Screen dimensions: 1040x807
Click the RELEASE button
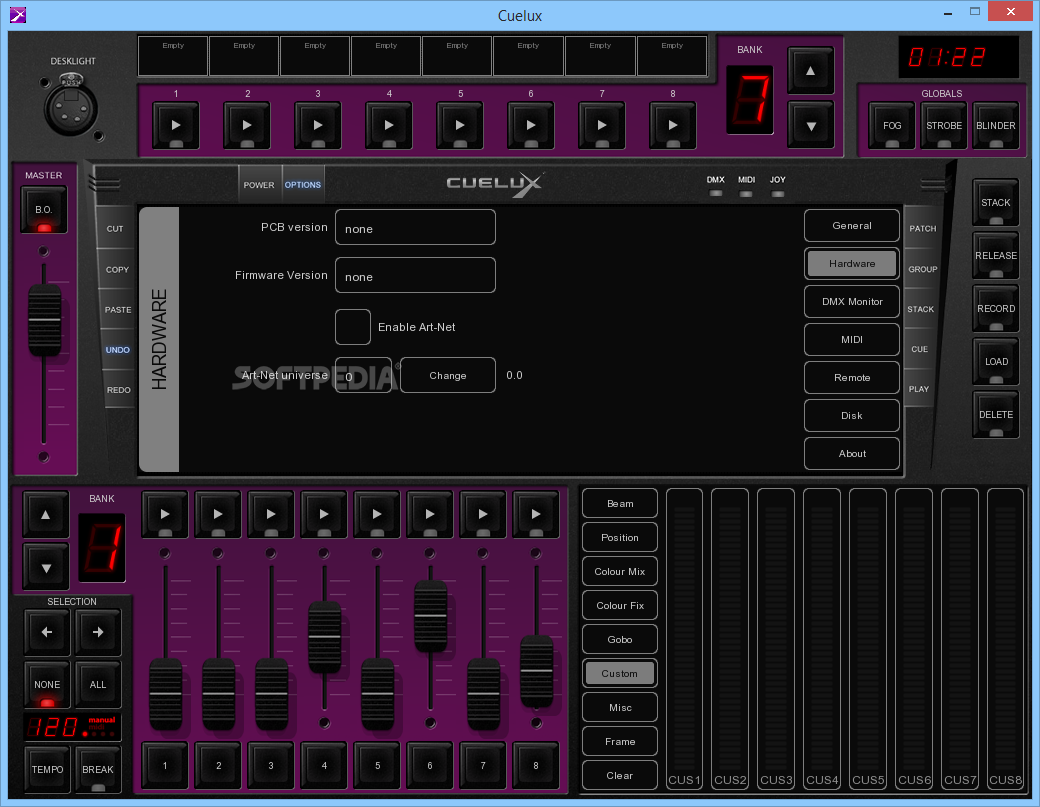[996, 255]
